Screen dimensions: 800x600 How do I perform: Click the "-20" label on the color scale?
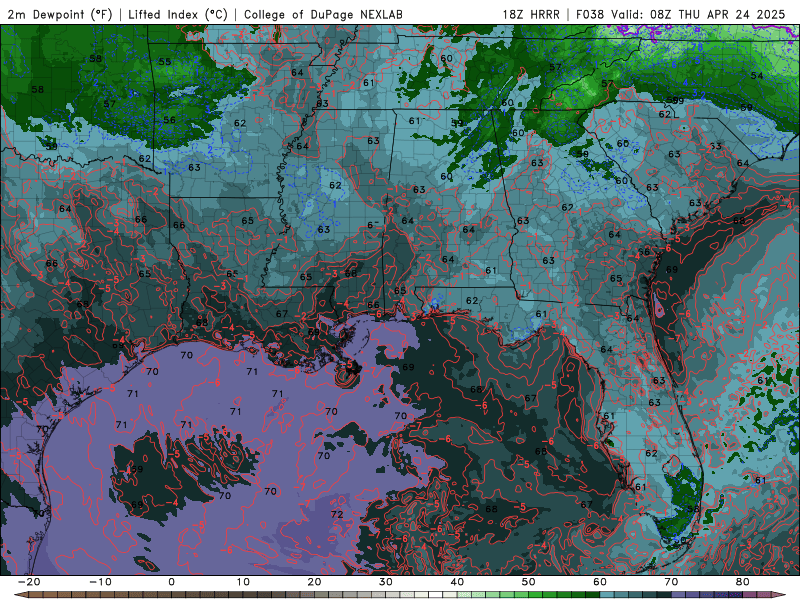coord(29,582)
